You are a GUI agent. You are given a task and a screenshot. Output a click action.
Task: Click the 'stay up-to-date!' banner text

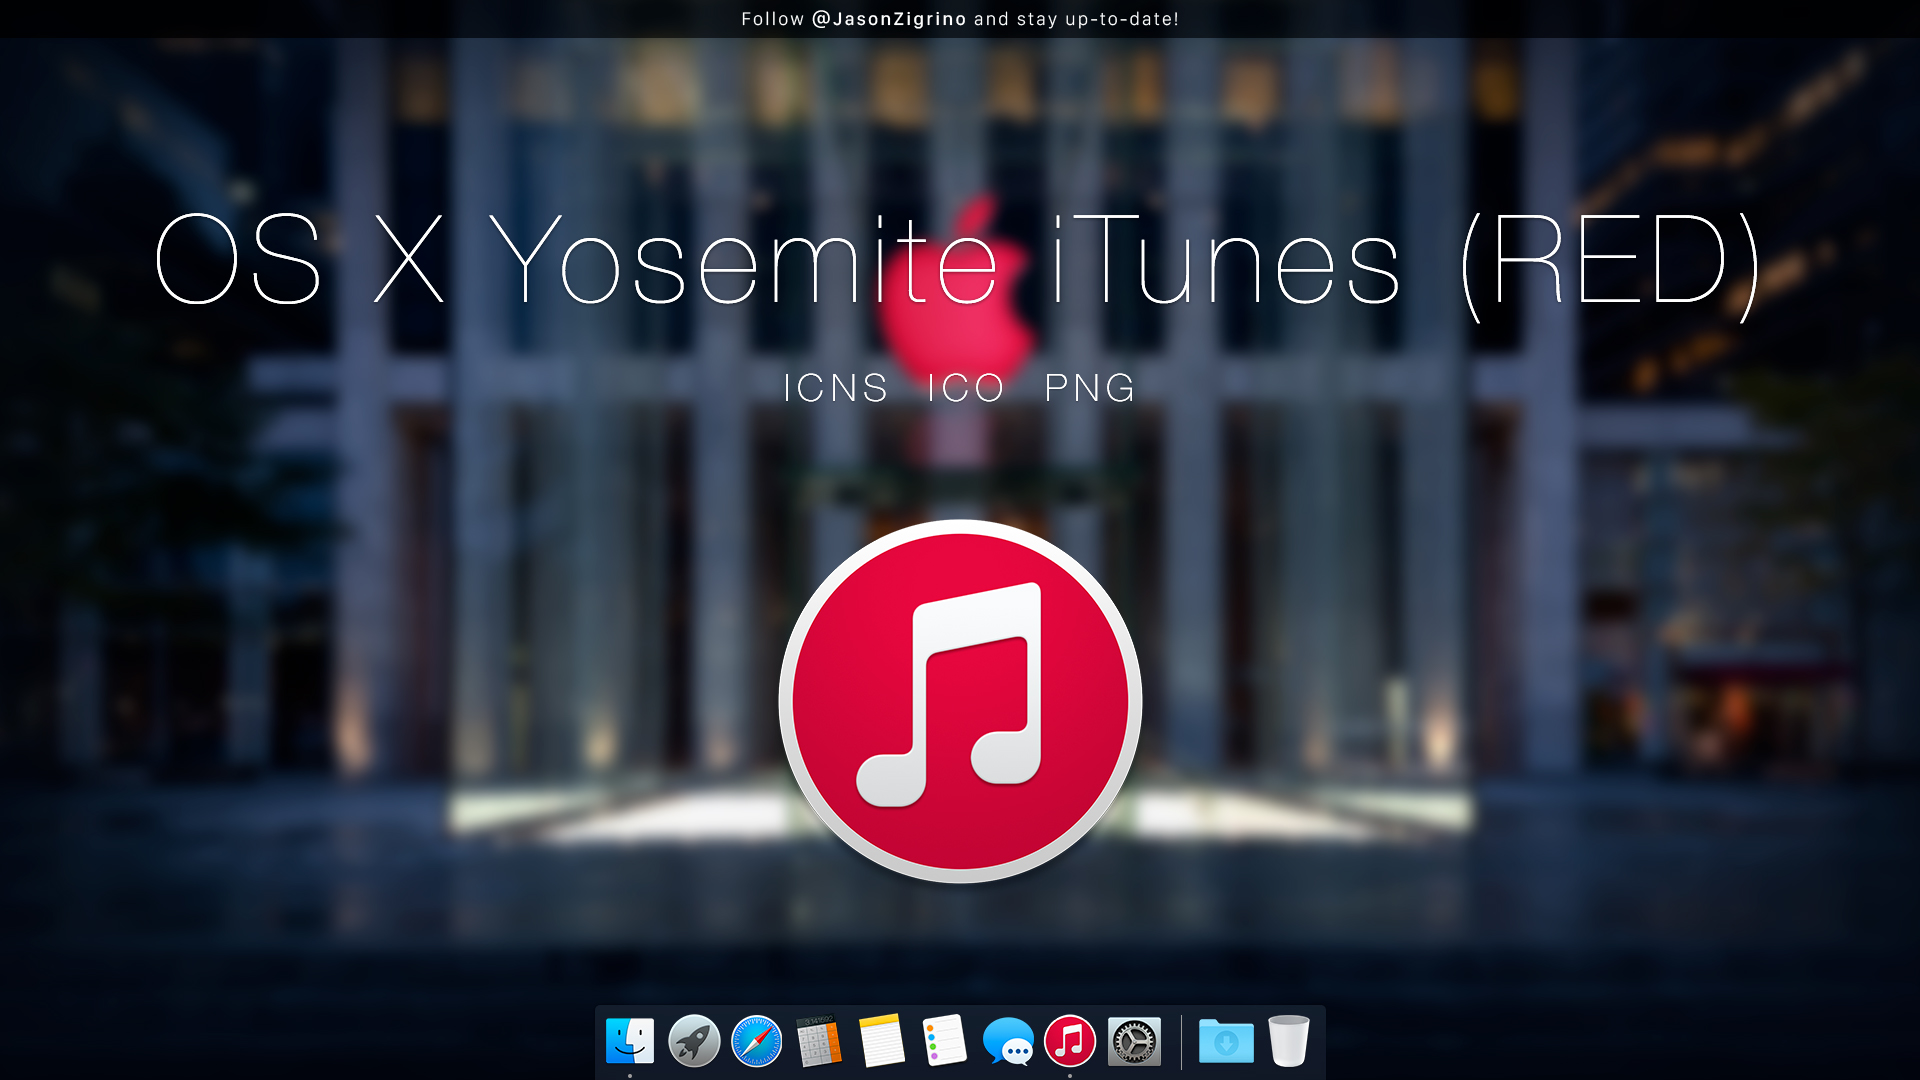[1097, 19]
